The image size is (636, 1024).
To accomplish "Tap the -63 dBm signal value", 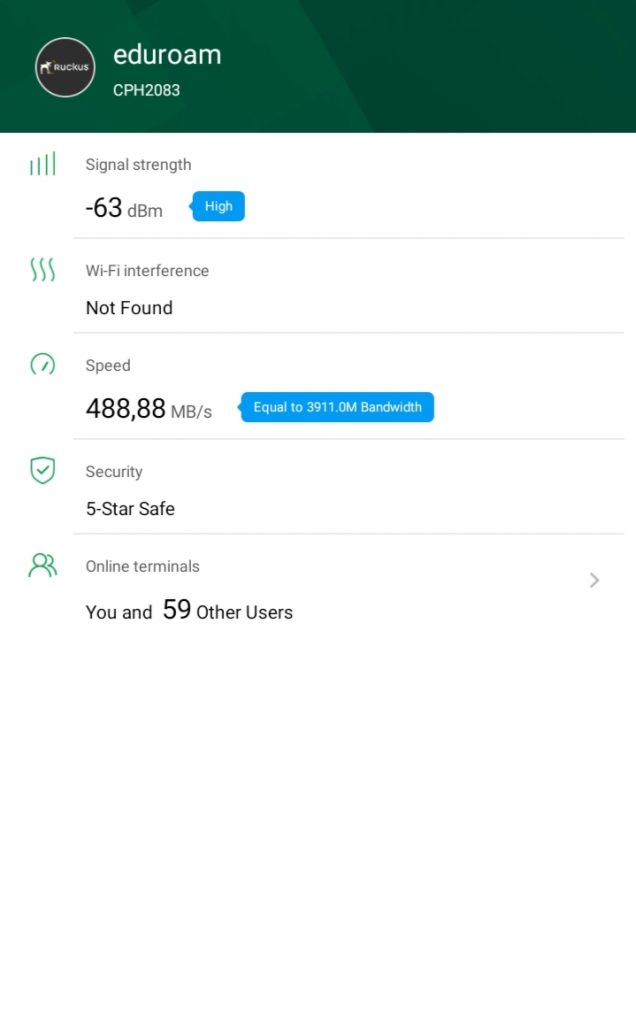I will tap(124, 209).
